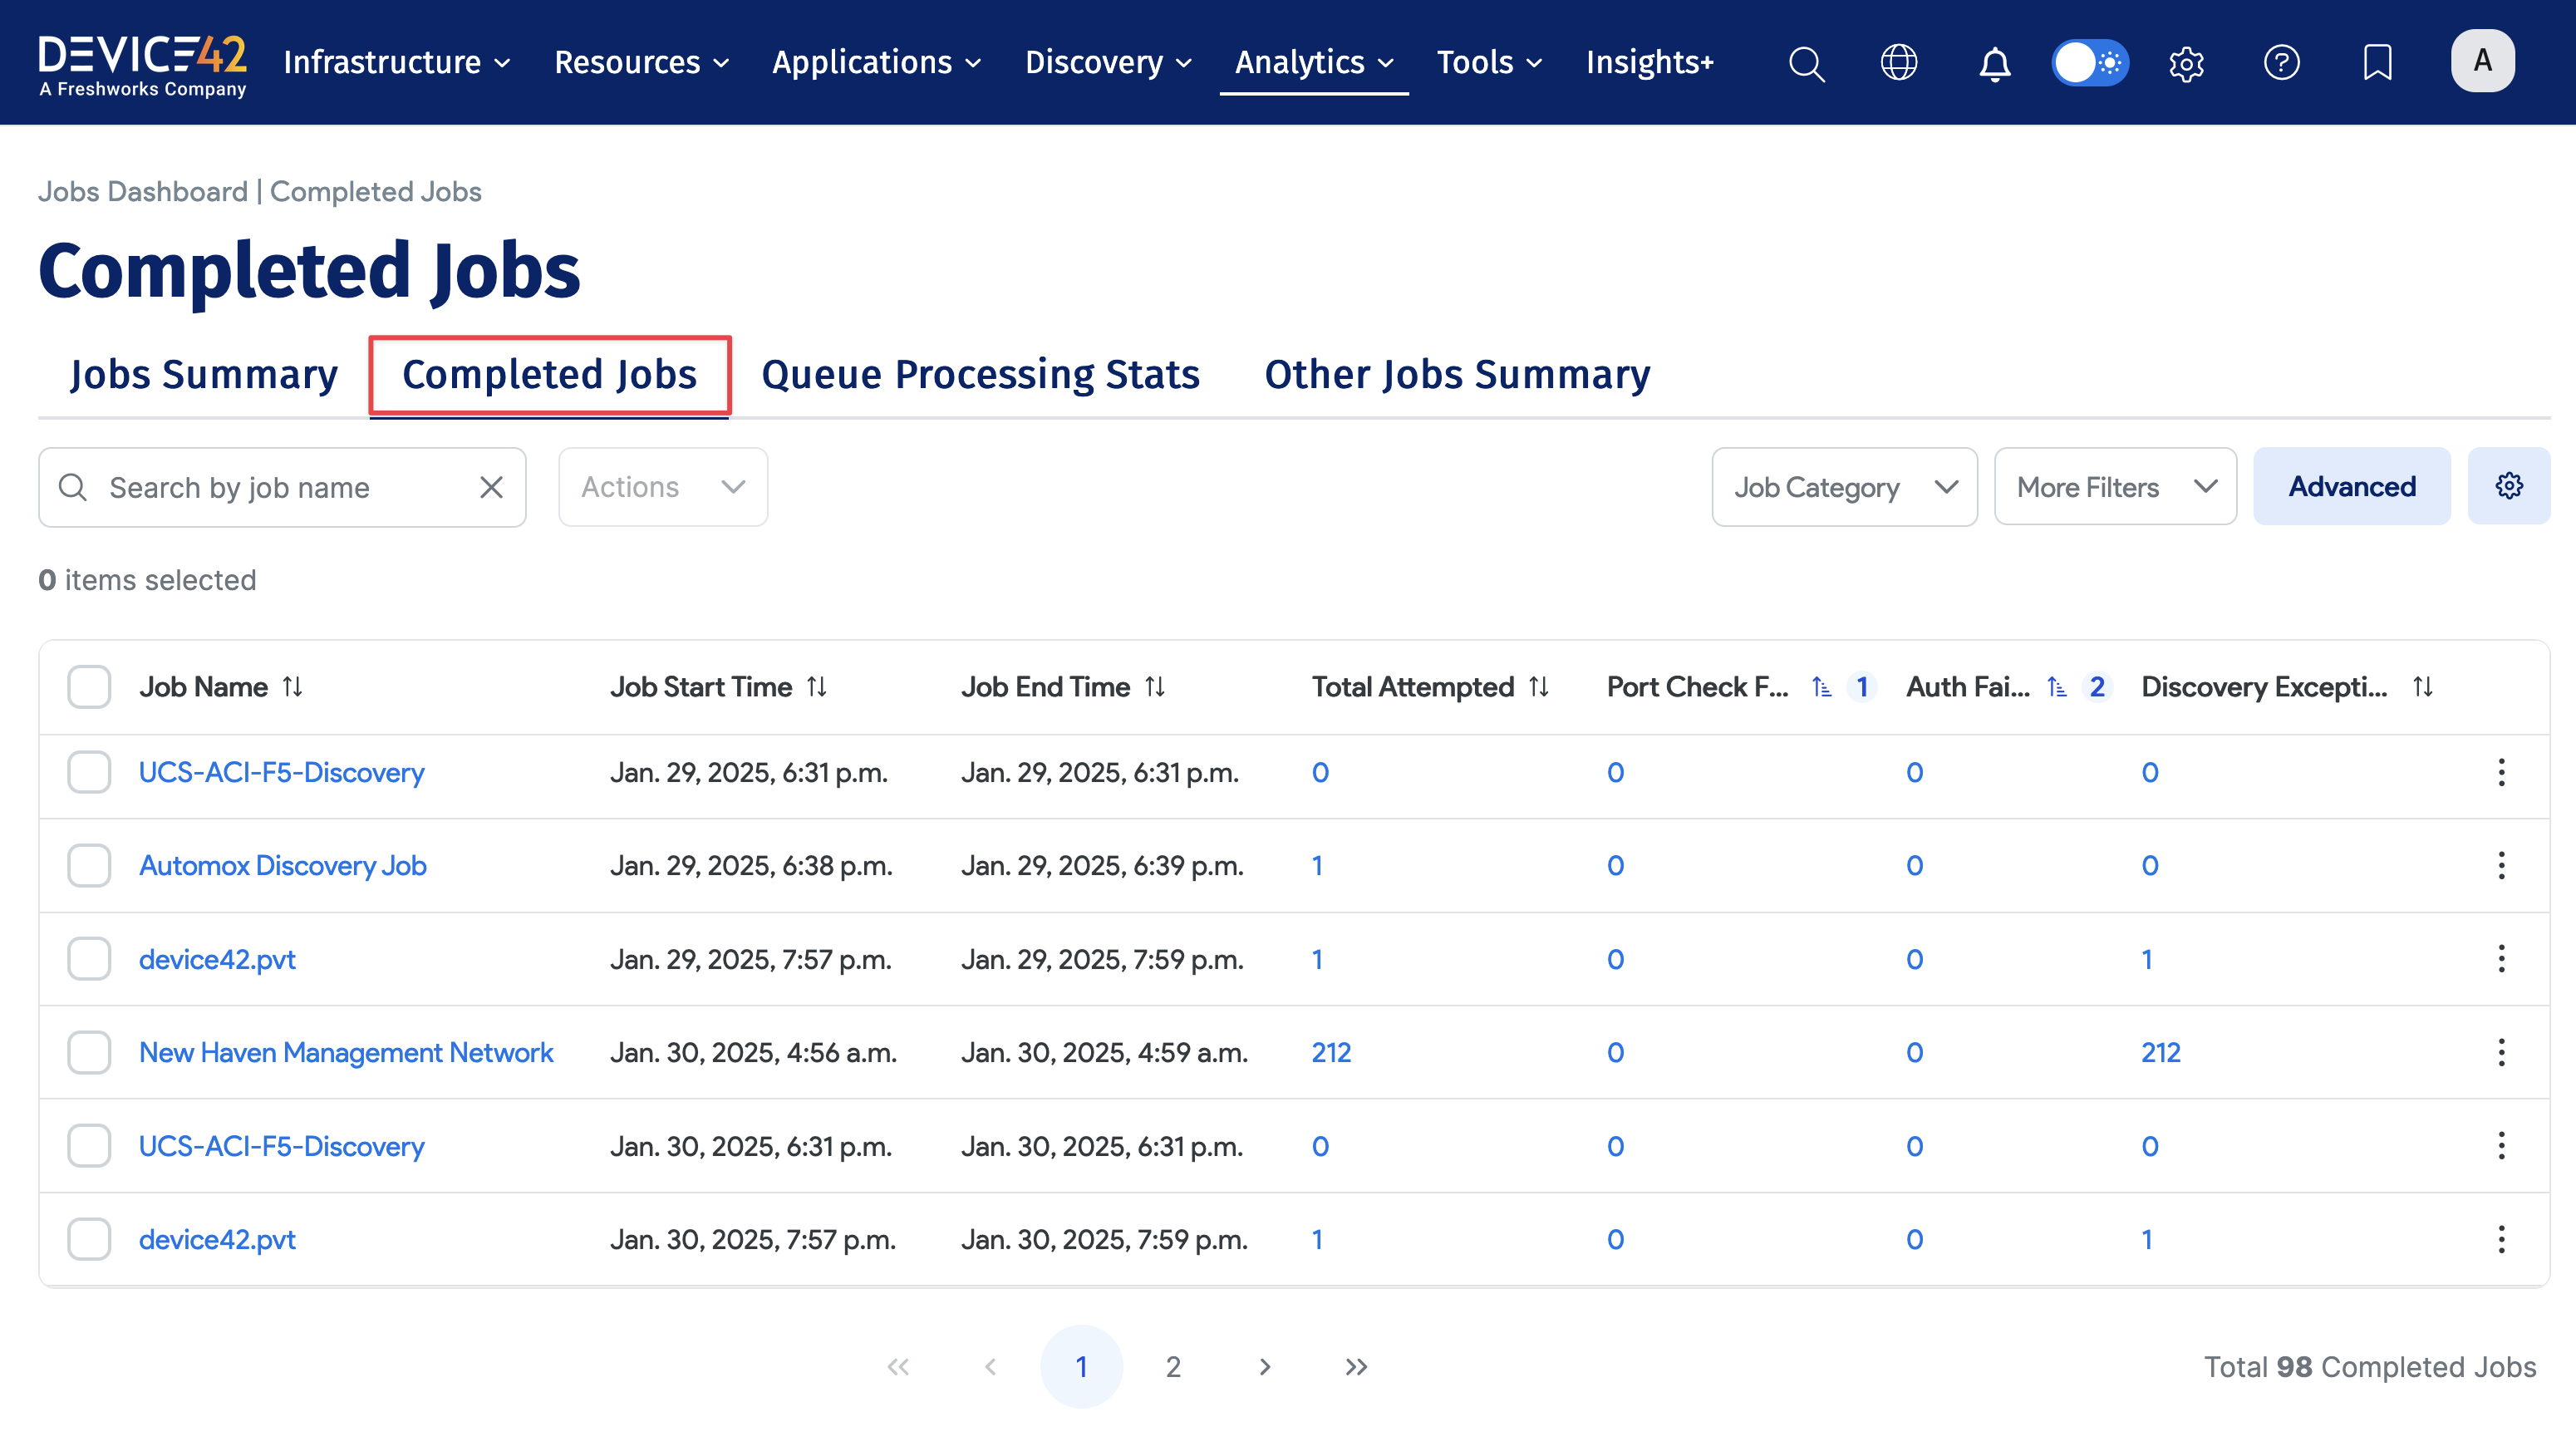Go to the next page arrow
Viewport: 2576px width, 1456px height.
1265,1367
